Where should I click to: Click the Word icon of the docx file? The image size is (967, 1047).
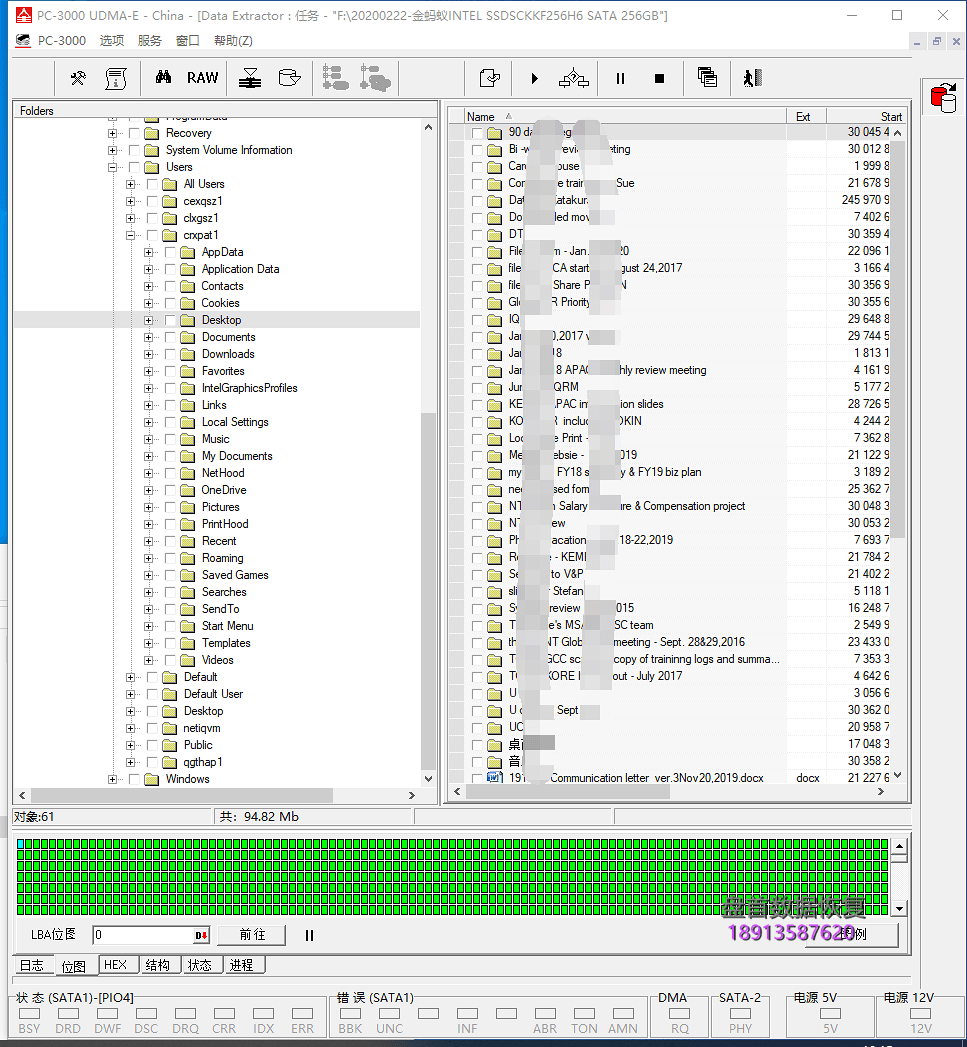coord(494,777)
